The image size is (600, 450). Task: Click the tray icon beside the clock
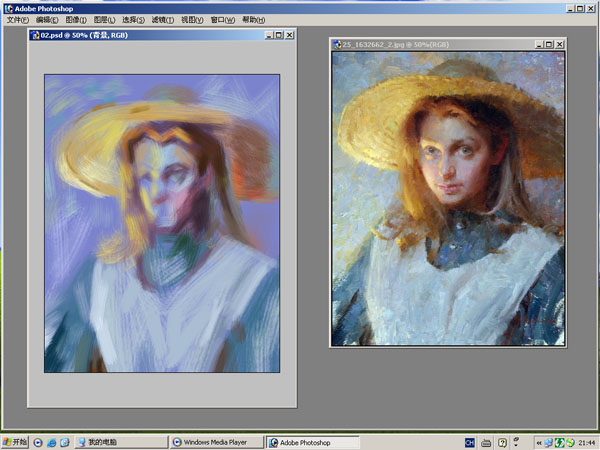(x=571, y=443)
